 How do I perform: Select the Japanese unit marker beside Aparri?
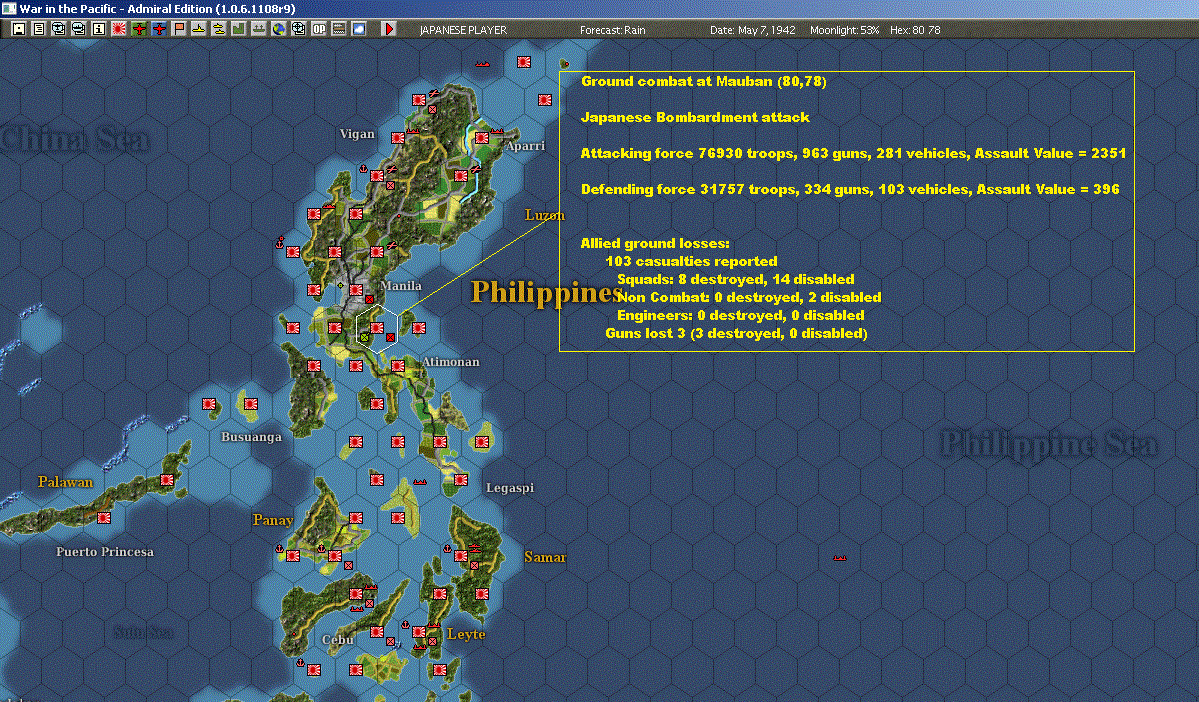coord(482,138)
